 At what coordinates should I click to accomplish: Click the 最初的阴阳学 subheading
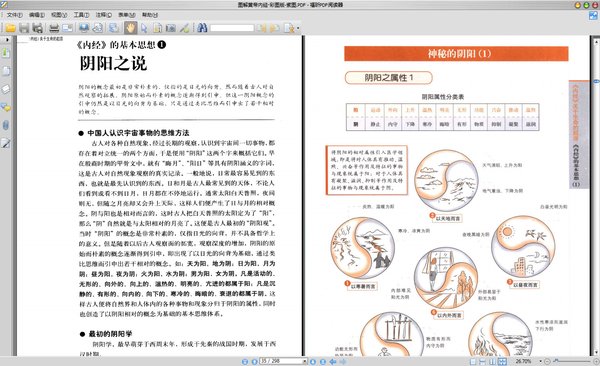(x=110, y=334)
